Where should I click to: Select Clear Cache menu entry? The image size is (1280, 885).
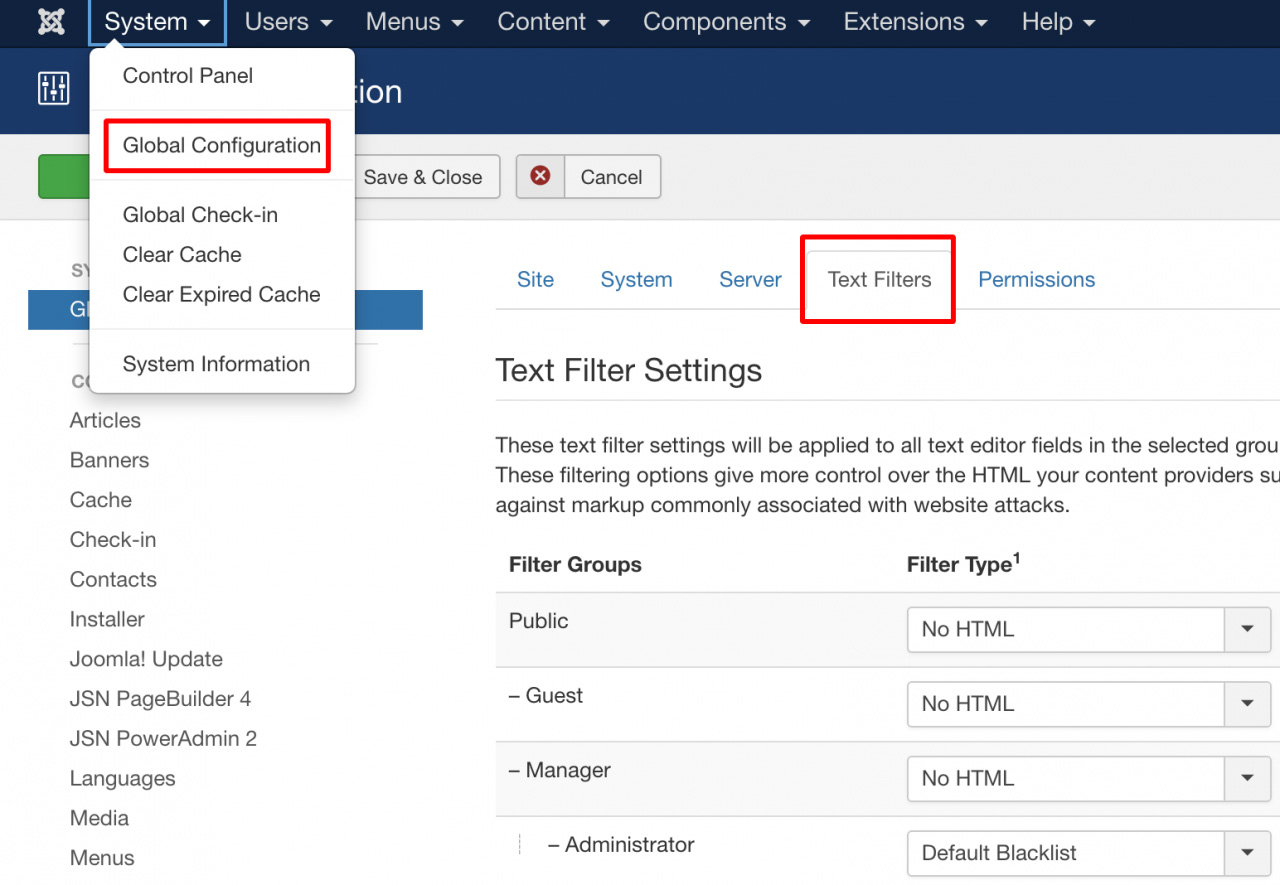(182, 255)
